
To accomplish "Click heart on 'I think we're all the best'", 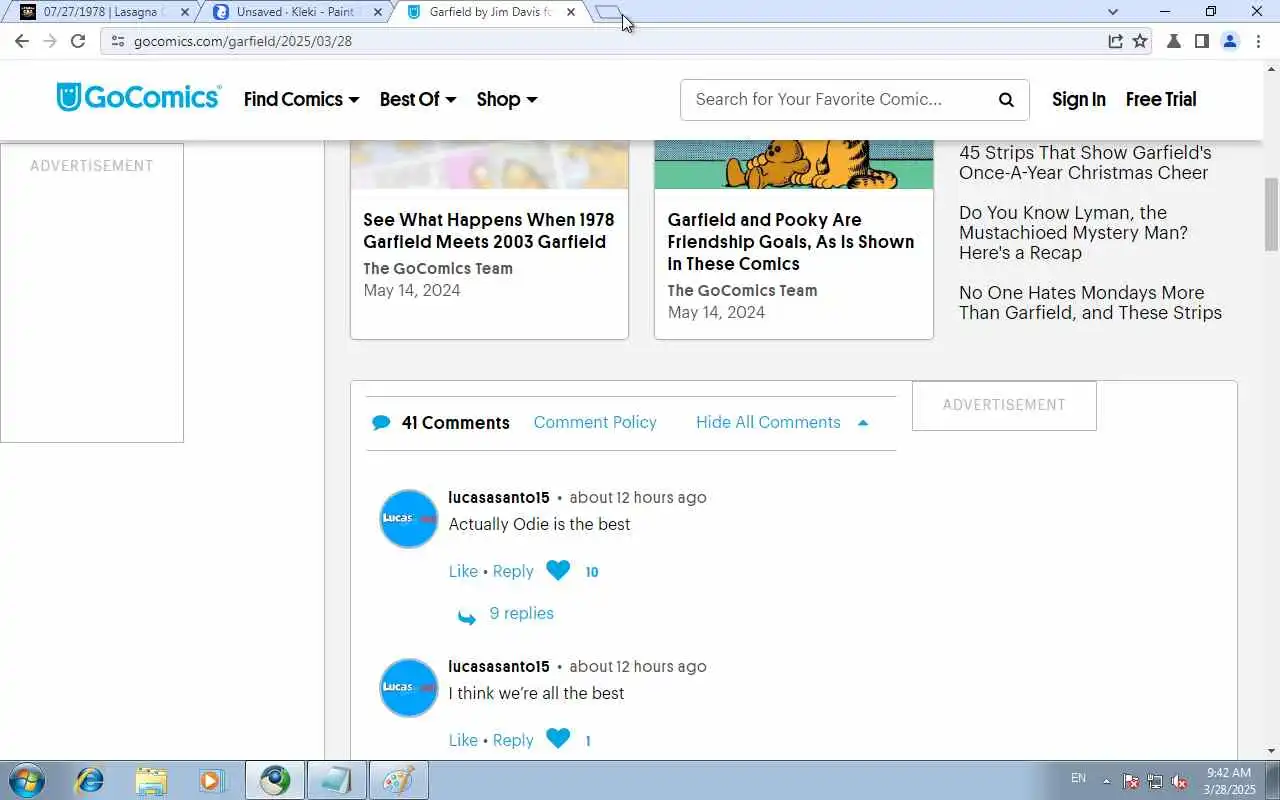I will tap(558, 740).
